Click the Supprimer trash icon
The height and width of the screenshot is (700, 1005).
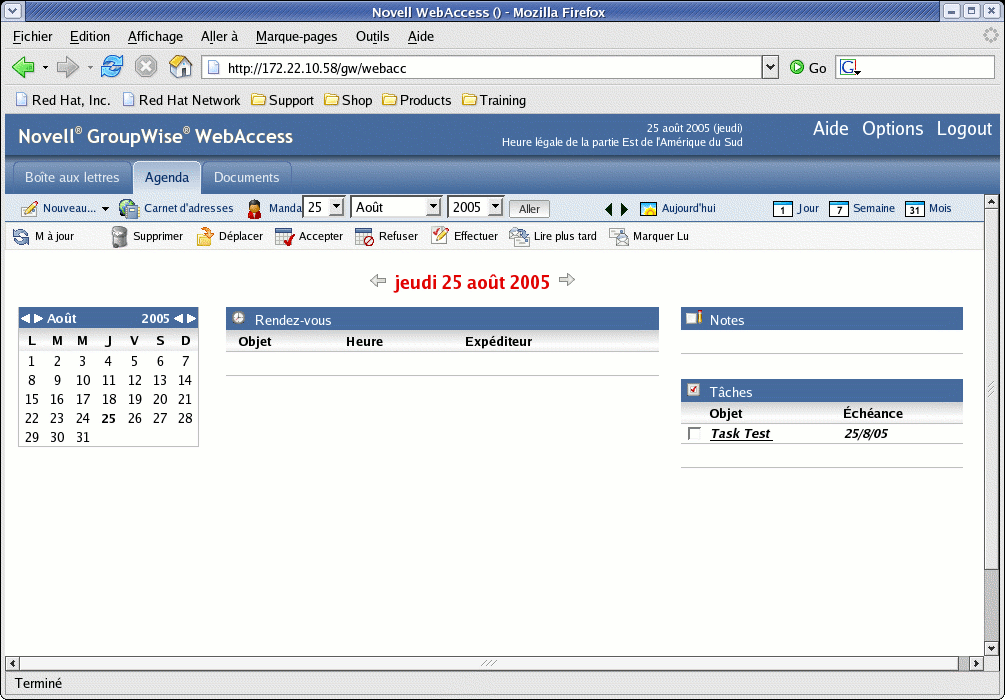[x=119, y=237]
